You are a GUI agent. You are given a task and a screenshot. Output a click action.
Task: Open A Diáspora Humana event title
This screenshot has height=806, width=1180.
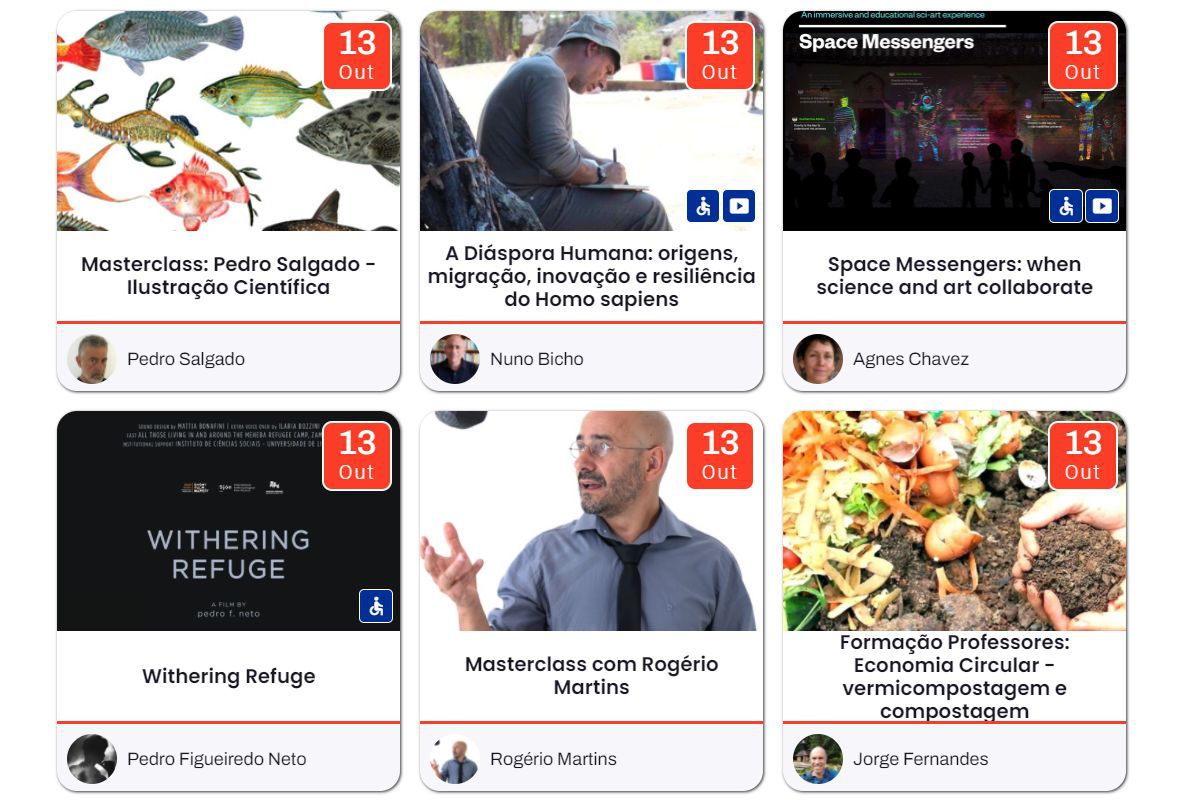[592, 275]
